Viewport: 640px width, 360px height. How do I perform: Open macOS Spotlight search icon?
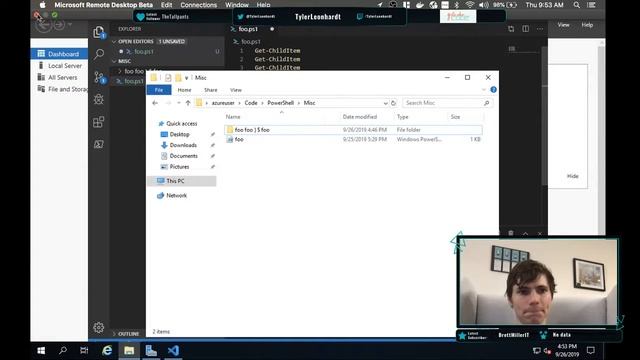pos(576,5)
